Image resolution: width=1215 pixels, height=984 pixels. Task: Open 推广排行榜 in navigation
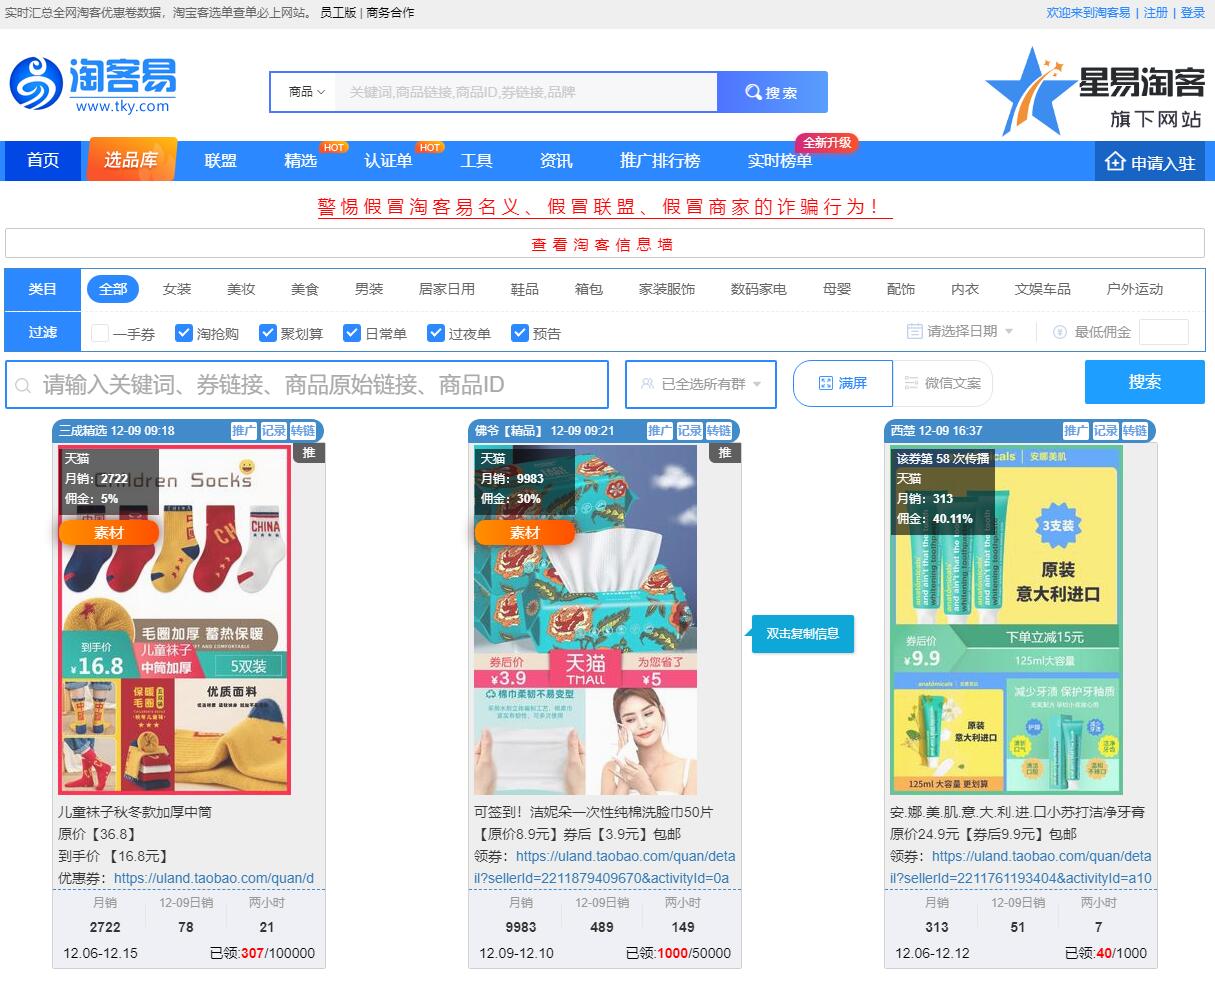click(x=660, y=161)
